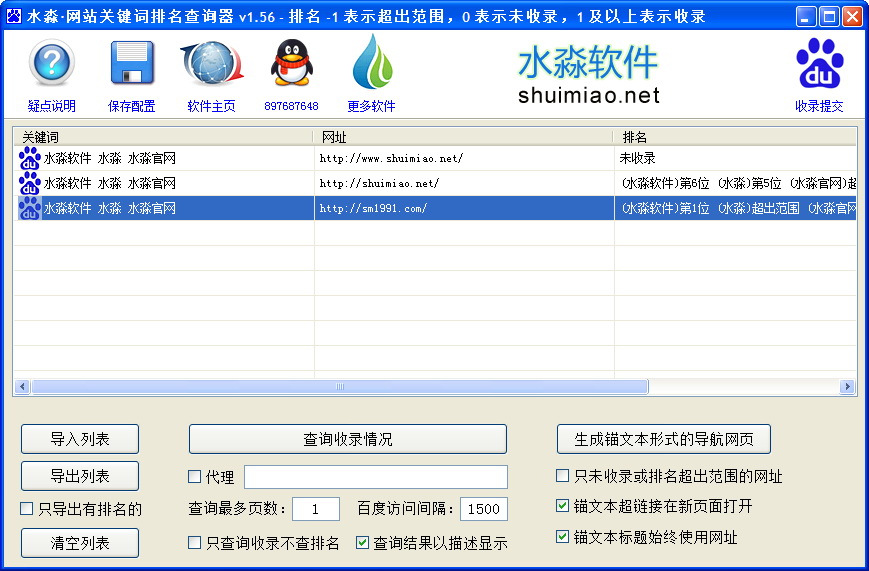Select the http://sm1991.com/ URL cell
Screen dimensions: 869x571
pos(464,208)
